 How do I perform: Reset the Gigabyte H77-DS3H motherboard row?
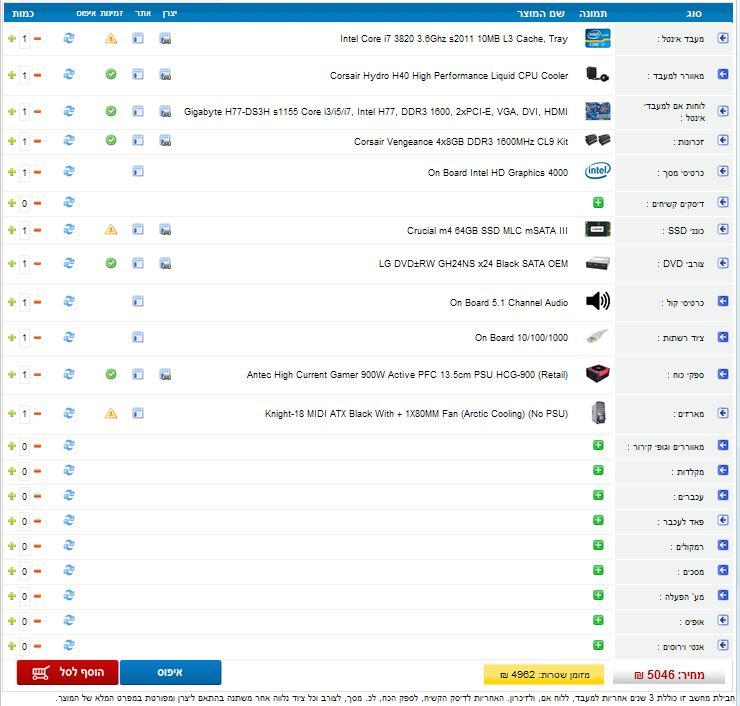tap(69, 111)
